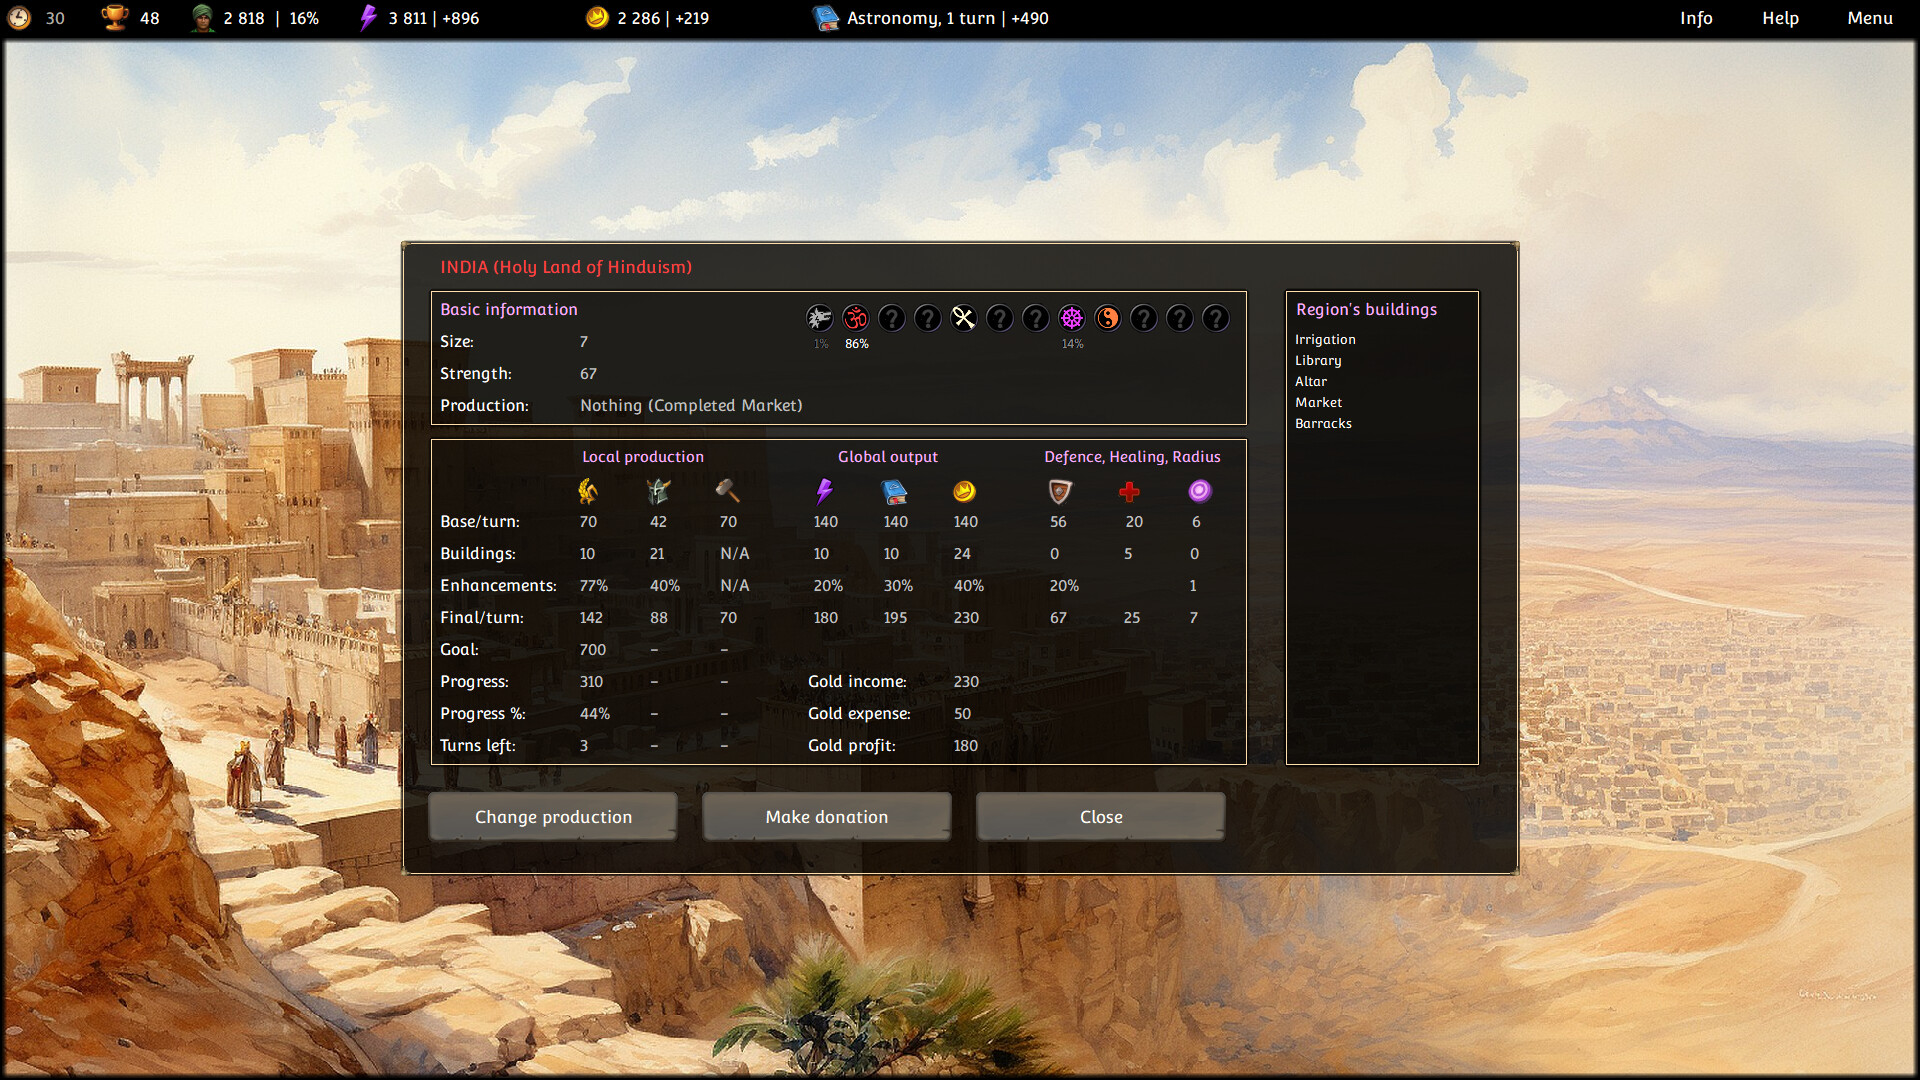The image size is (1920, 1080).
Task: Click the wheat food production icon
Action: pyautogui.click(x=588, y=491)
